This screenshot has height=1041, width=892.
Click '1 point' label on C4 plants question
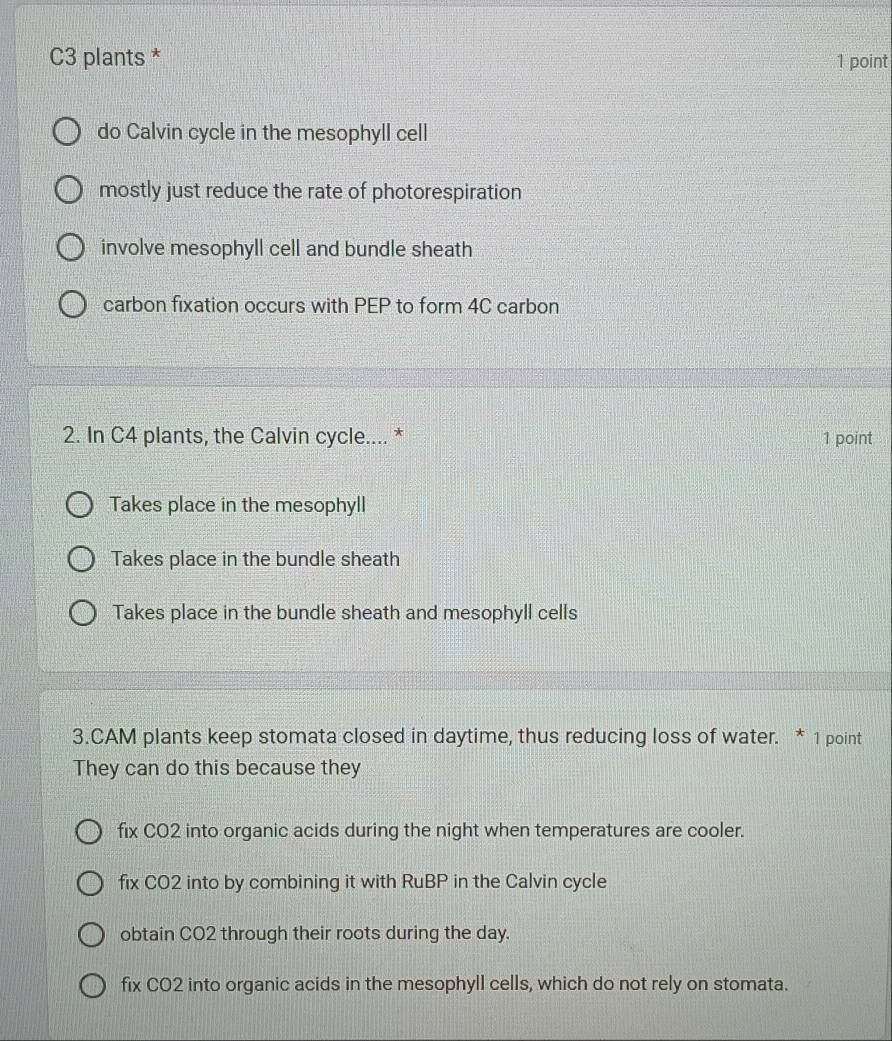tap(846, 438)
